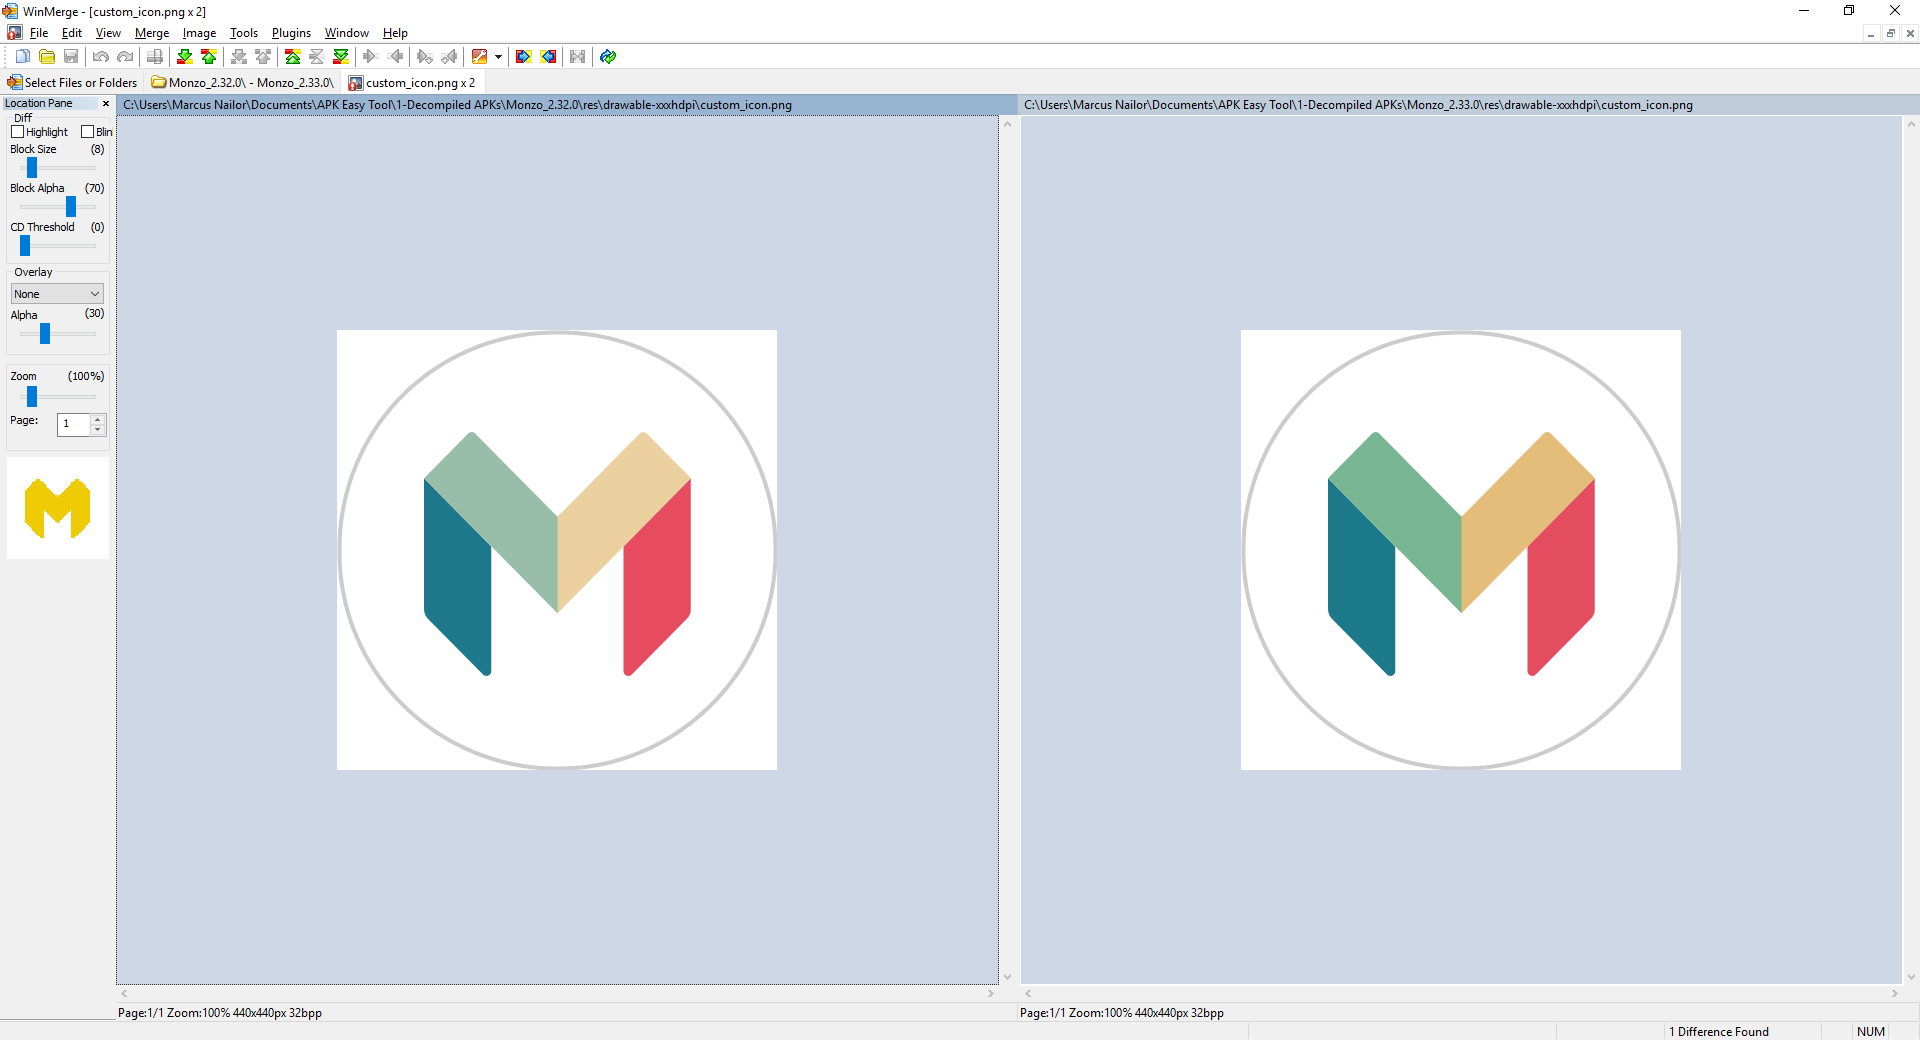1920x1040 pixels.
Task: Click the Block Size slider handle
Action: pos(32,167)
